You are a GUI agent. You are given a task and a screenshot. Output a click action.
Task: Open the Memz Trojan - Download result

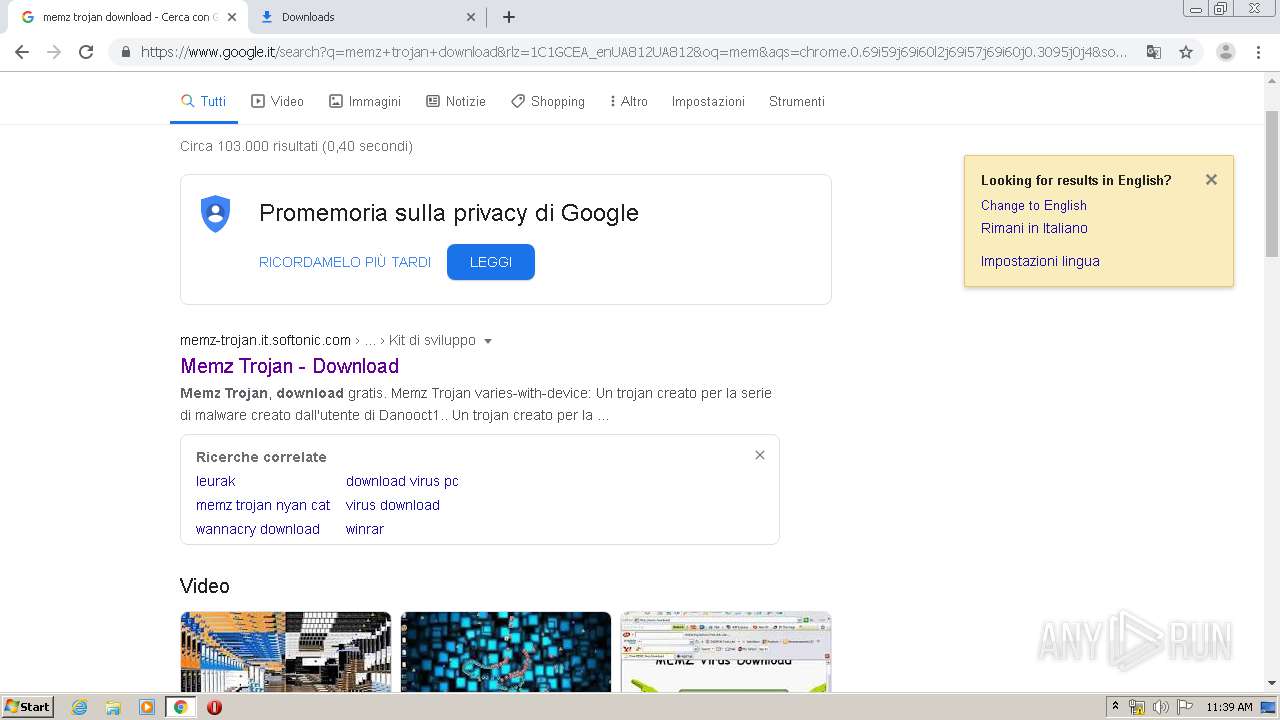coord(290,366)
